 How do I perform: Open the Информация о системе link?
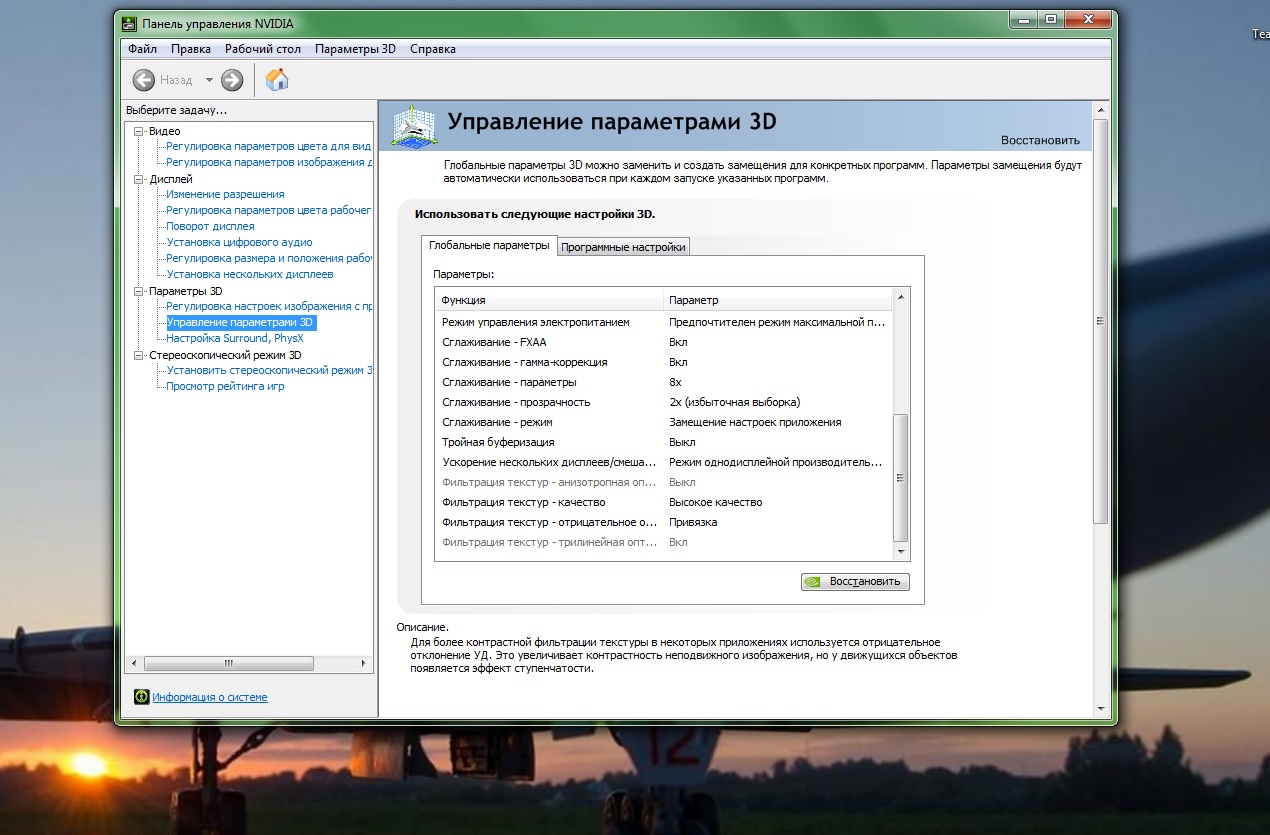[x=210, y=697]
